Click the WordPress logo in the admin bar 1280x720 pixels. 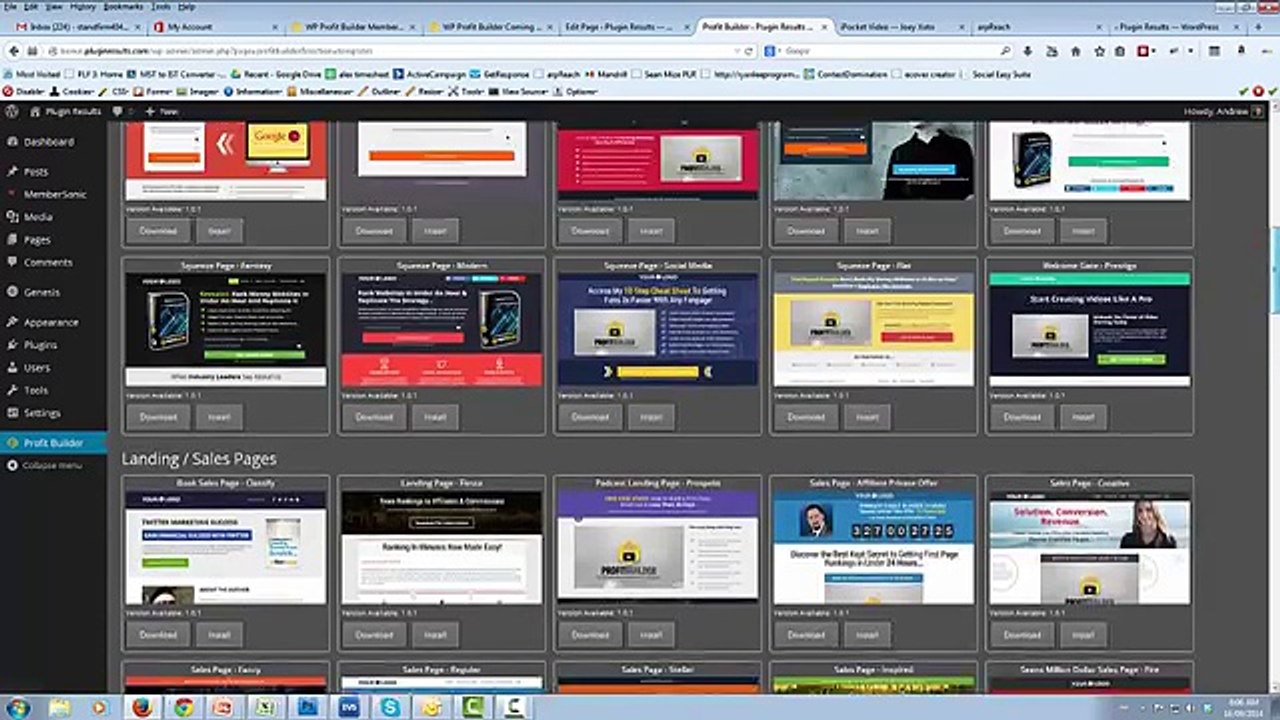pyautogui.click(x=11, y=112)
